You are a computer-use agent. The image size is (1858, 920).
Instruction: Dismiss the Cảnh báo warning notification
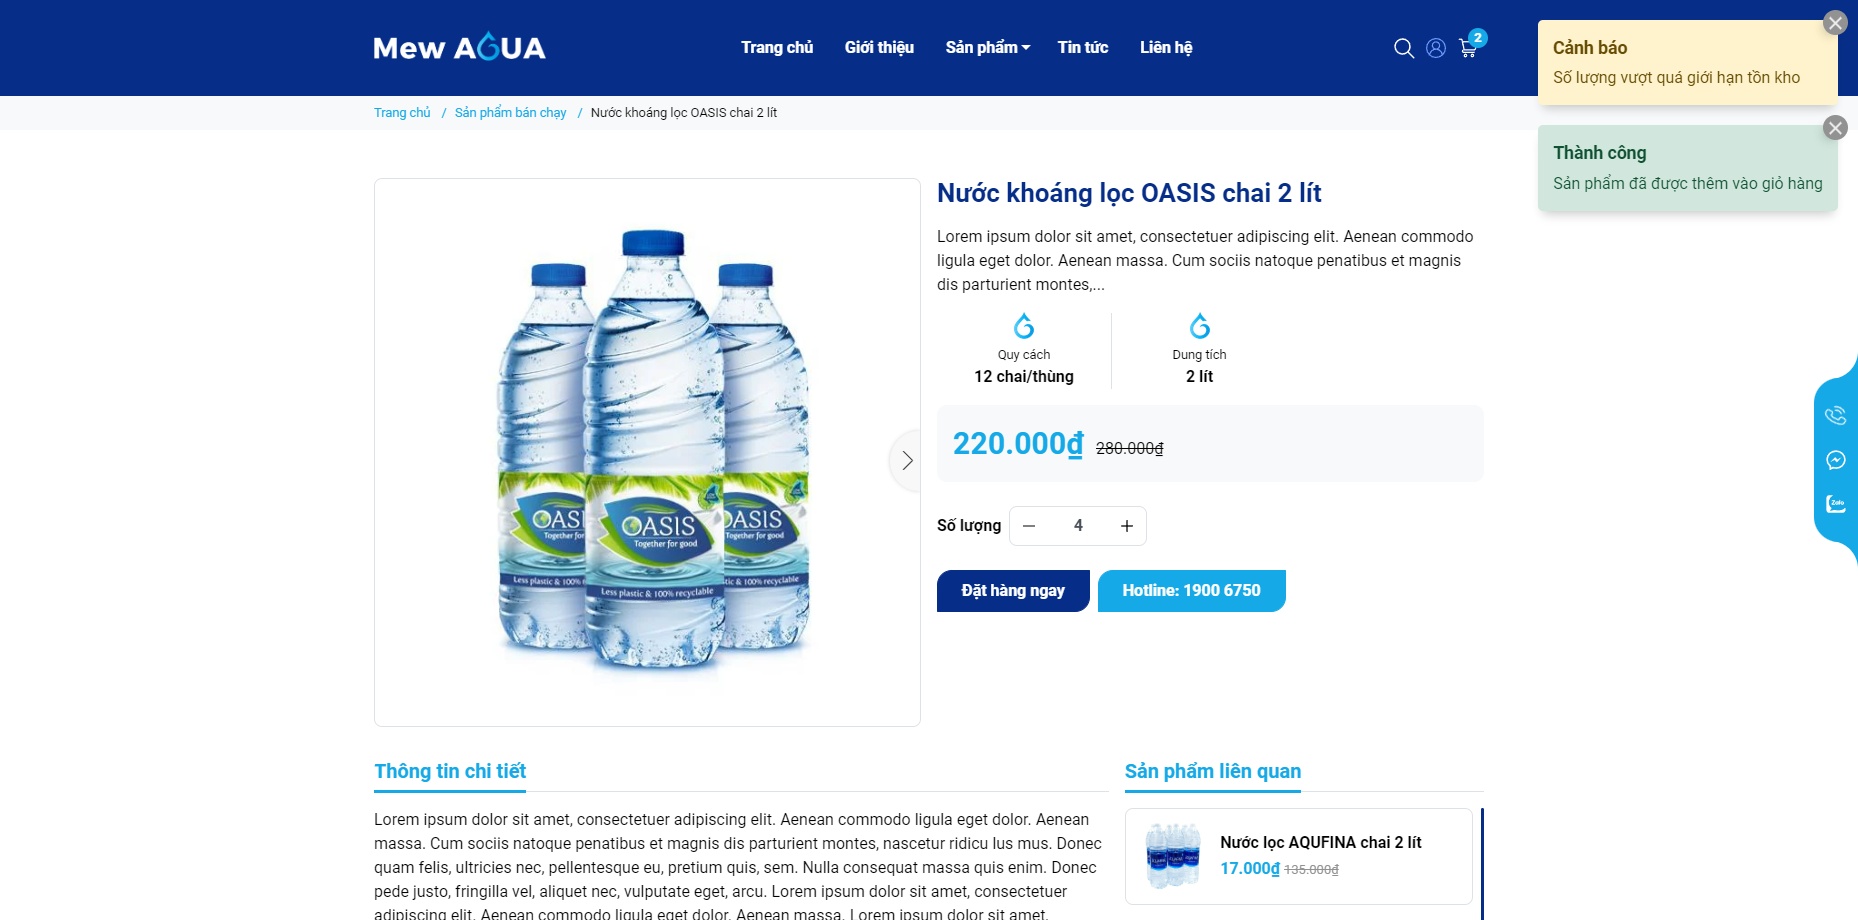click(x=1835, y=23)
